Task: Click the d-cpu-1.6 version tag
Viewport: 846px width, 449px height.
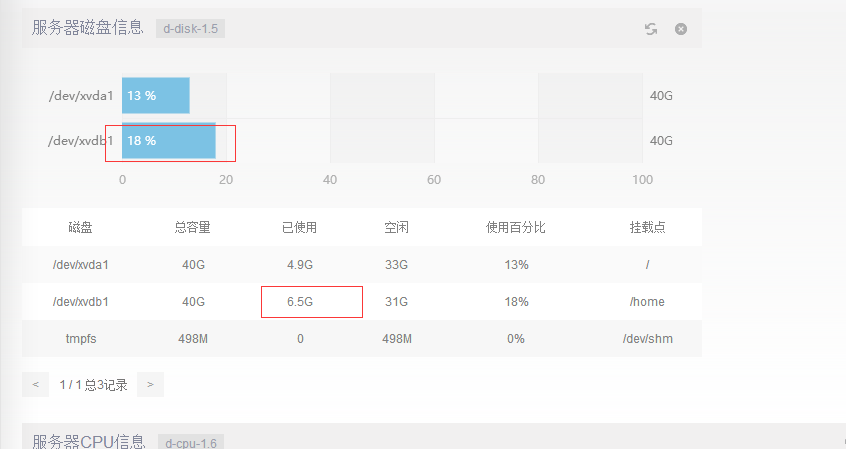Action: [192, 442]
